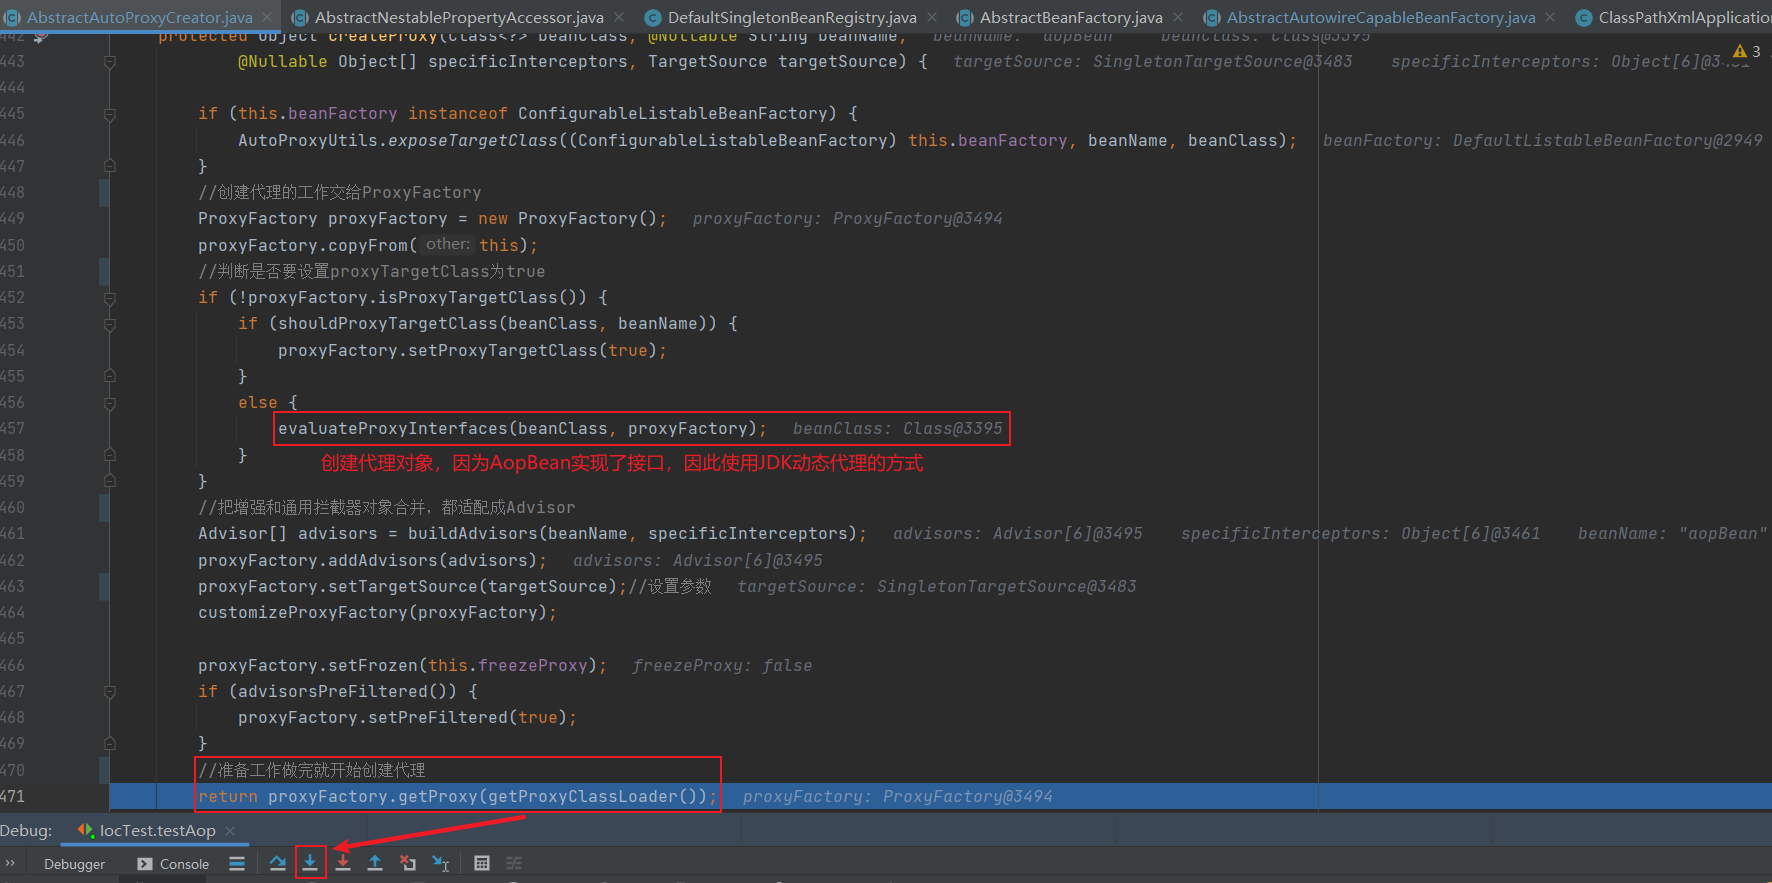Collapse the advisorsPreFiltered if fold at line 467

(110, 691)
